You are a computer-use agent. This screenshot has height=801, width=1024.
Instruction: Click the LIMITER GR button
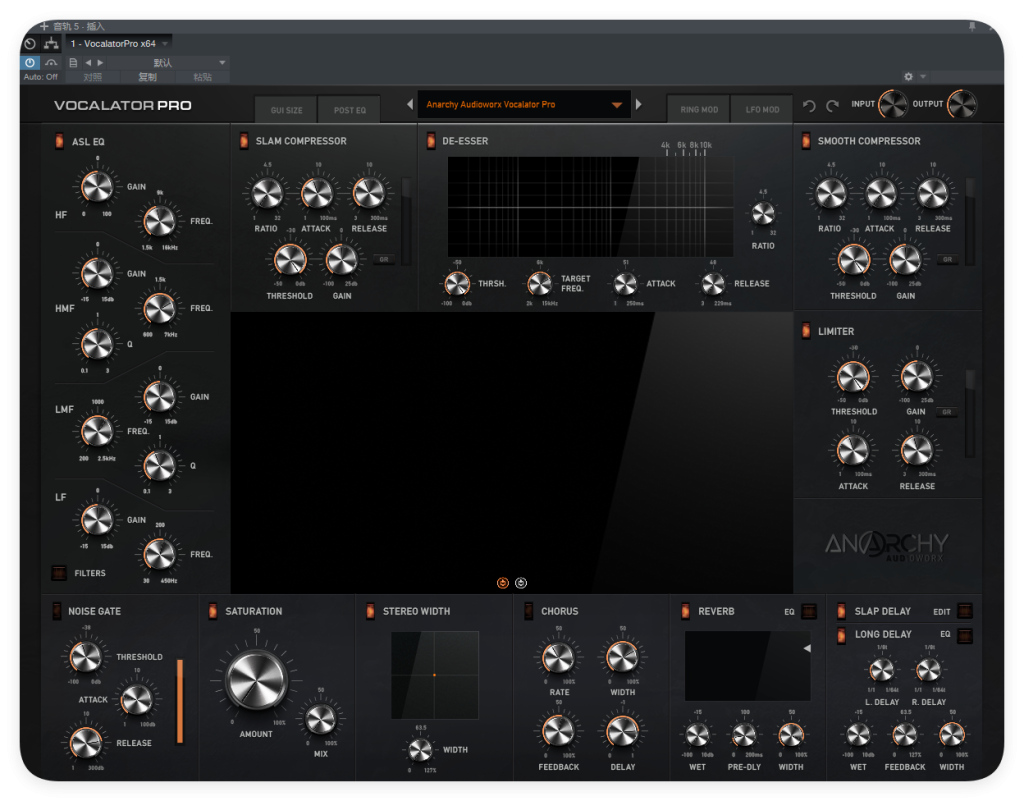click(x=946, y=412)
